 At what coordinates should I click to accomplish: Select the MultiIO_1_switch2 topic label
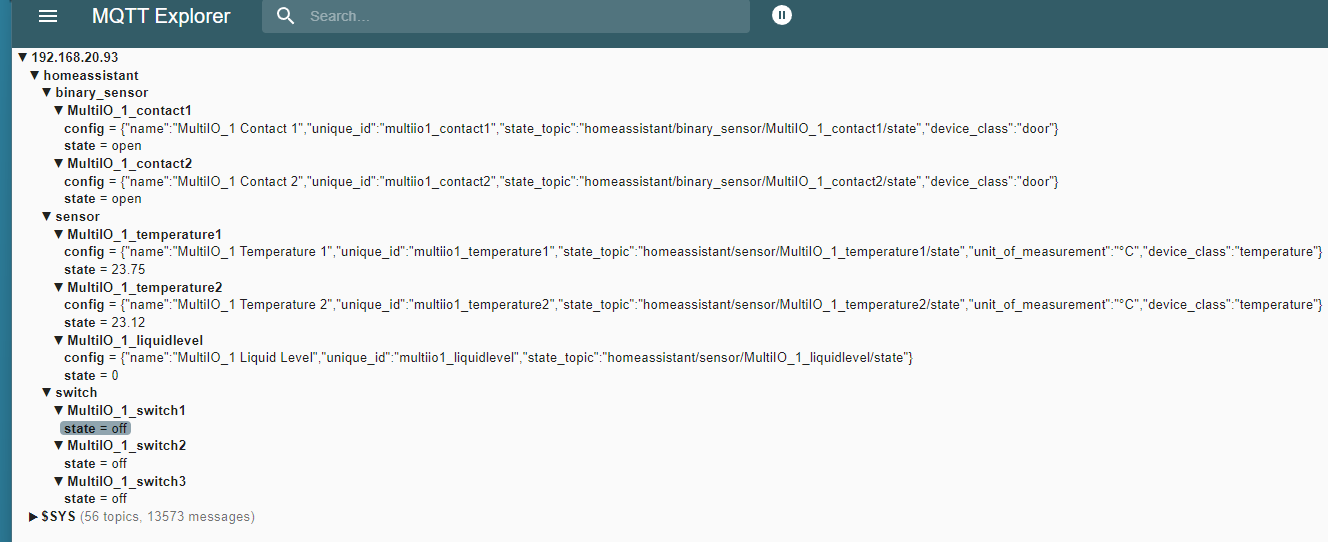tap(126, 445)
